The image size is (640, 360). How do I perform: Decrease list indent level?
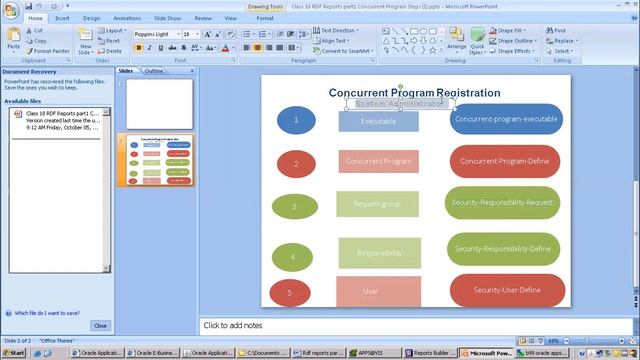[280, 34]
